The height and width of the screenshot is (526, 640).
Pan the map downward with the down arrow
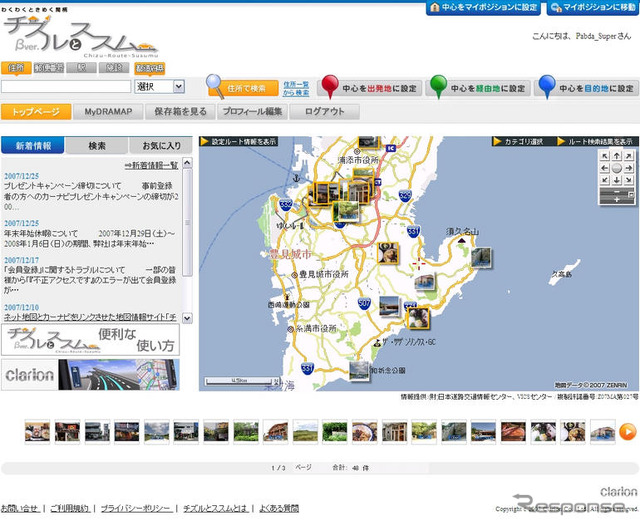click(x=617, y=180)
